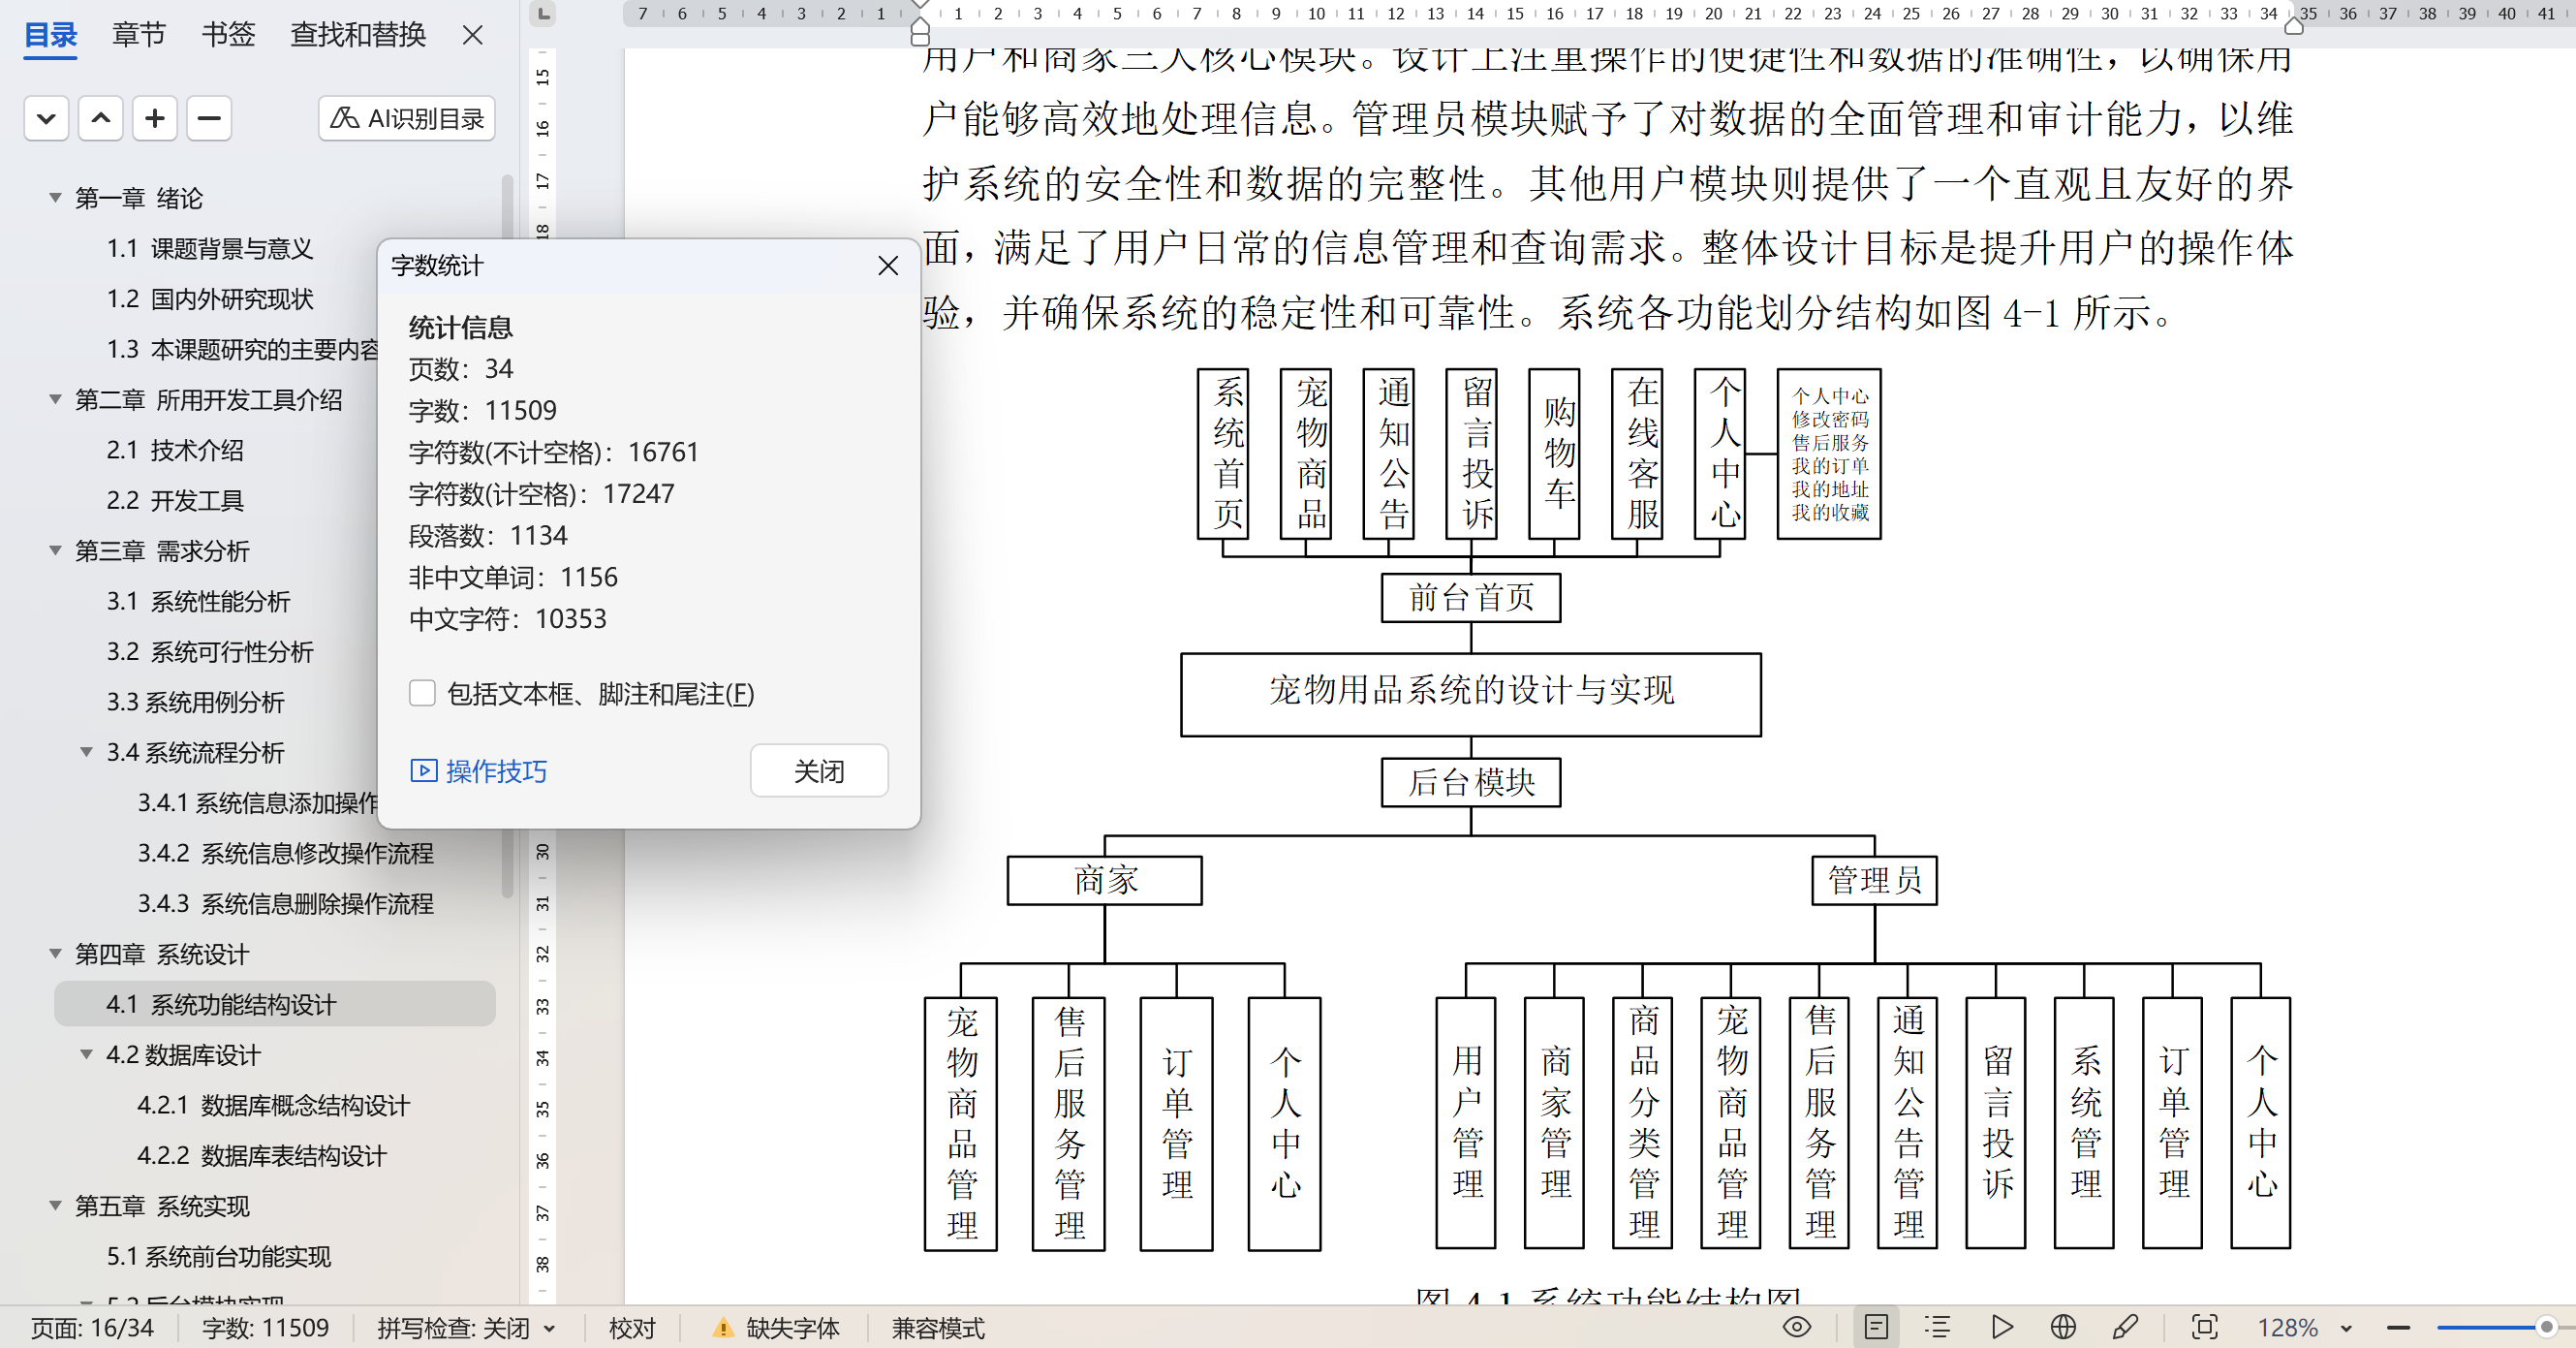This screenshot has width=2576, height=1348.
Task: Click the pen writing mode icon
Action: click(x=2126, y=1327)
